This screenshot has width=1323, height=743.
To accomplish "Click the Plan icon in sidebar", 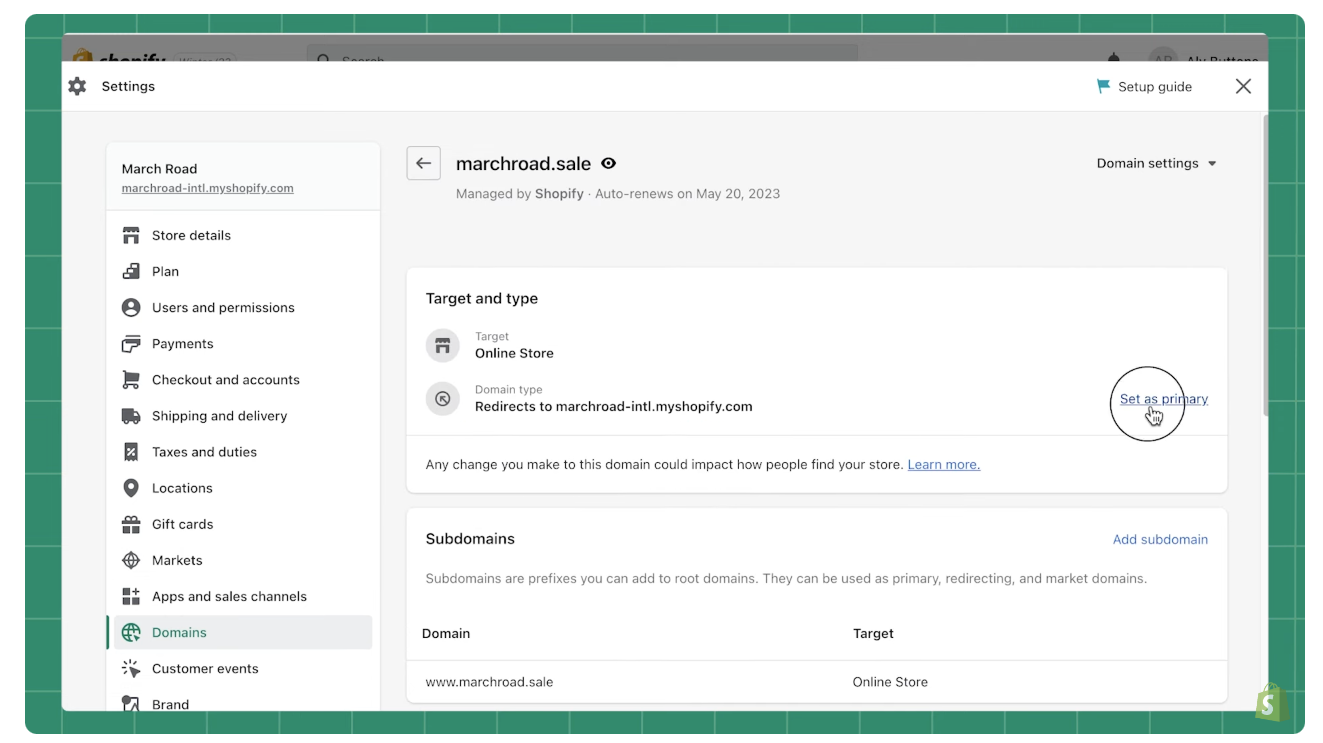I will (x=131, y=272).
